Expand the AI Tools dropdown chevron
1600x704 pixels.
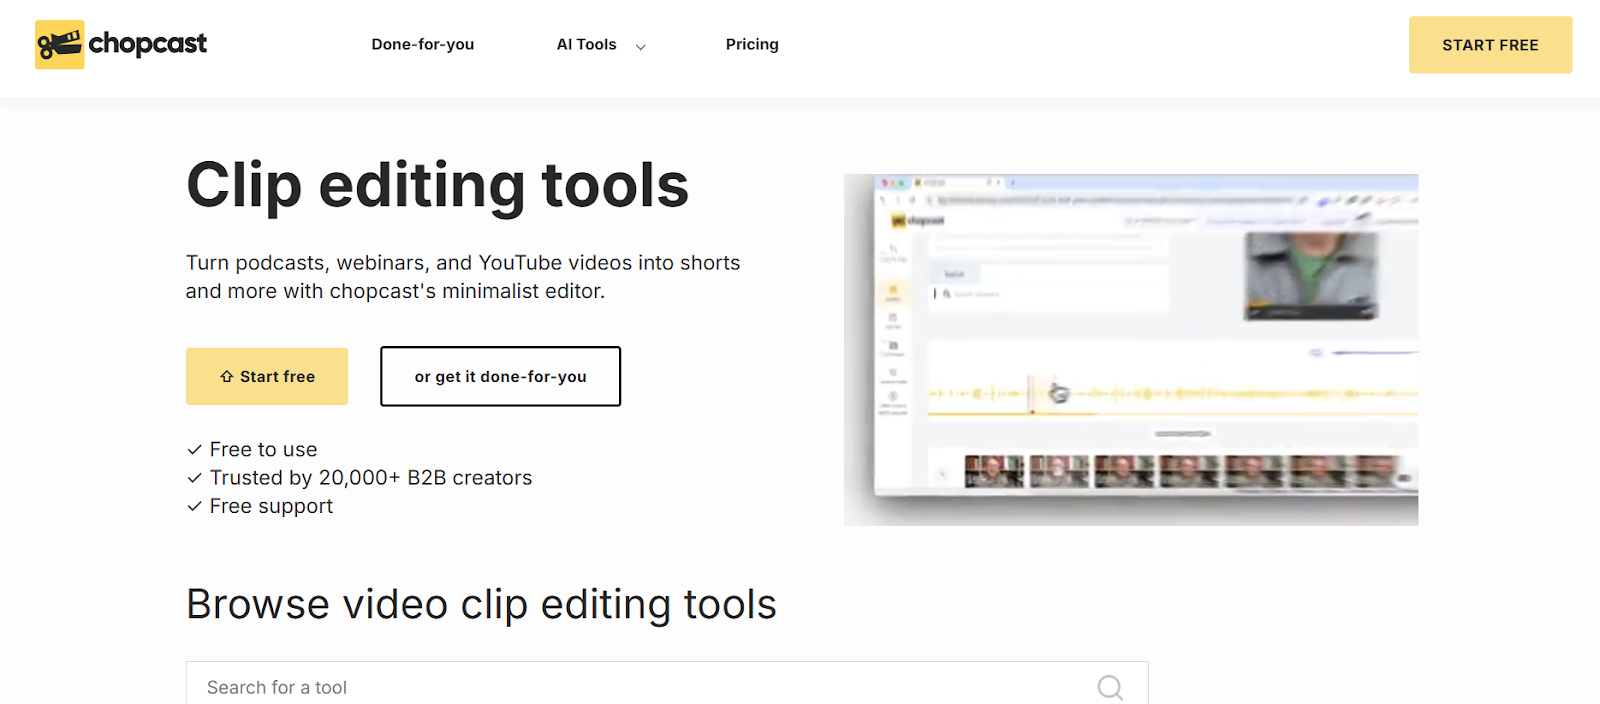click(x=641, y=46)
